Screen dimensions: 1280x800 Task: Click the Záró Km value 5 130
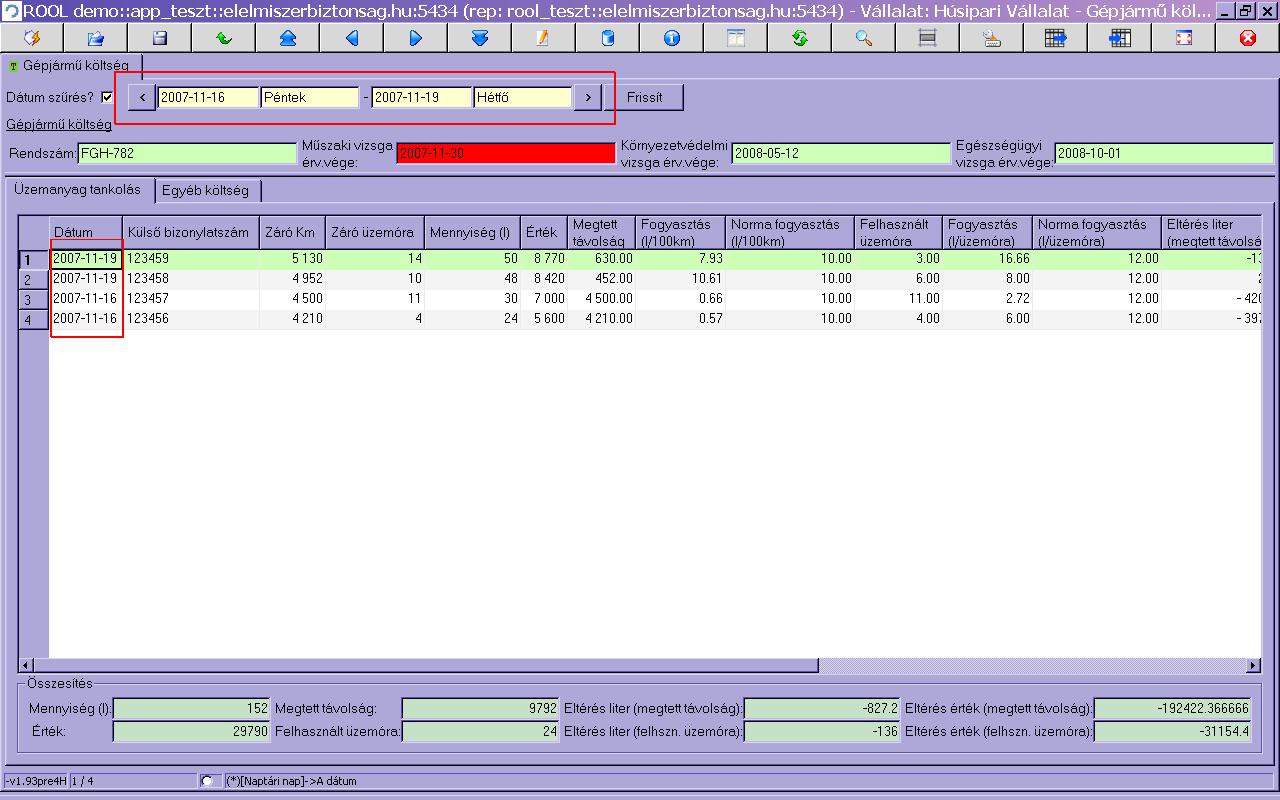point(292,259)
